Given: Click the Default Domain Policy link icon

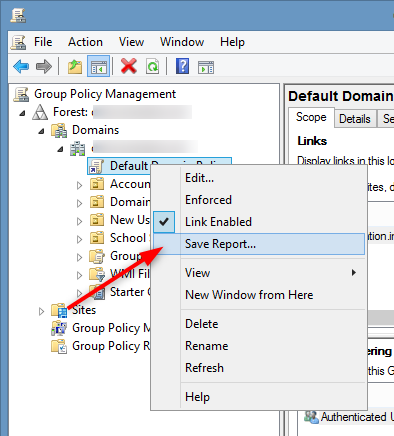Looking at the screenshot, I should [x=96, y=166].
